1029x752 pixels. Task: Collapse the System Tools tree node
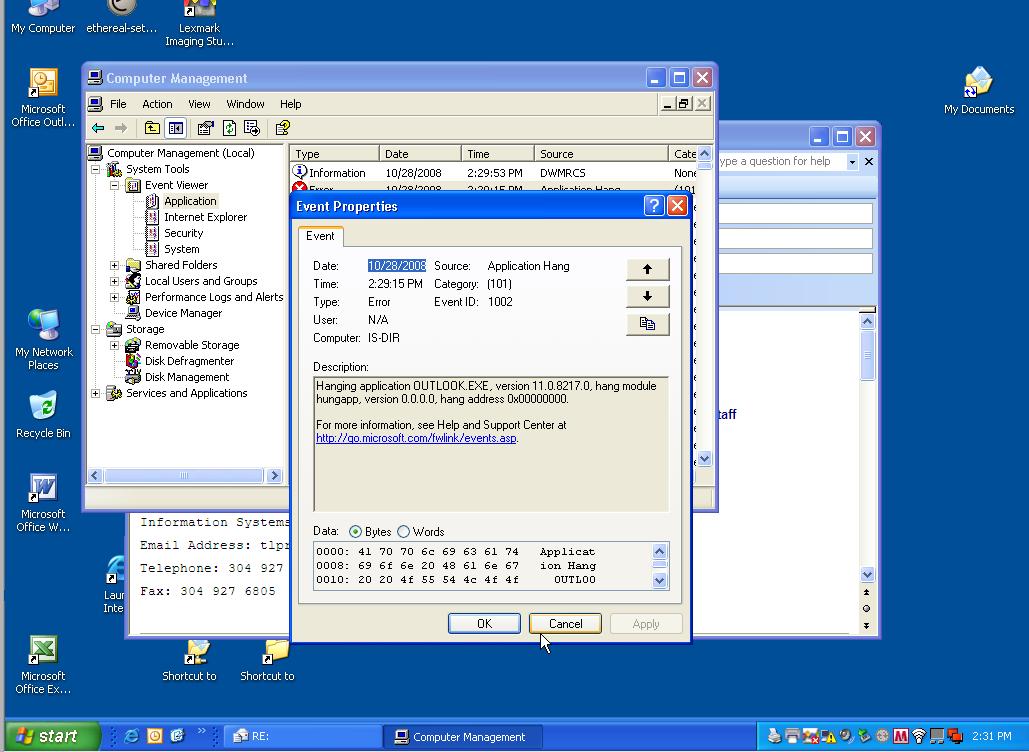pos(96,169)
